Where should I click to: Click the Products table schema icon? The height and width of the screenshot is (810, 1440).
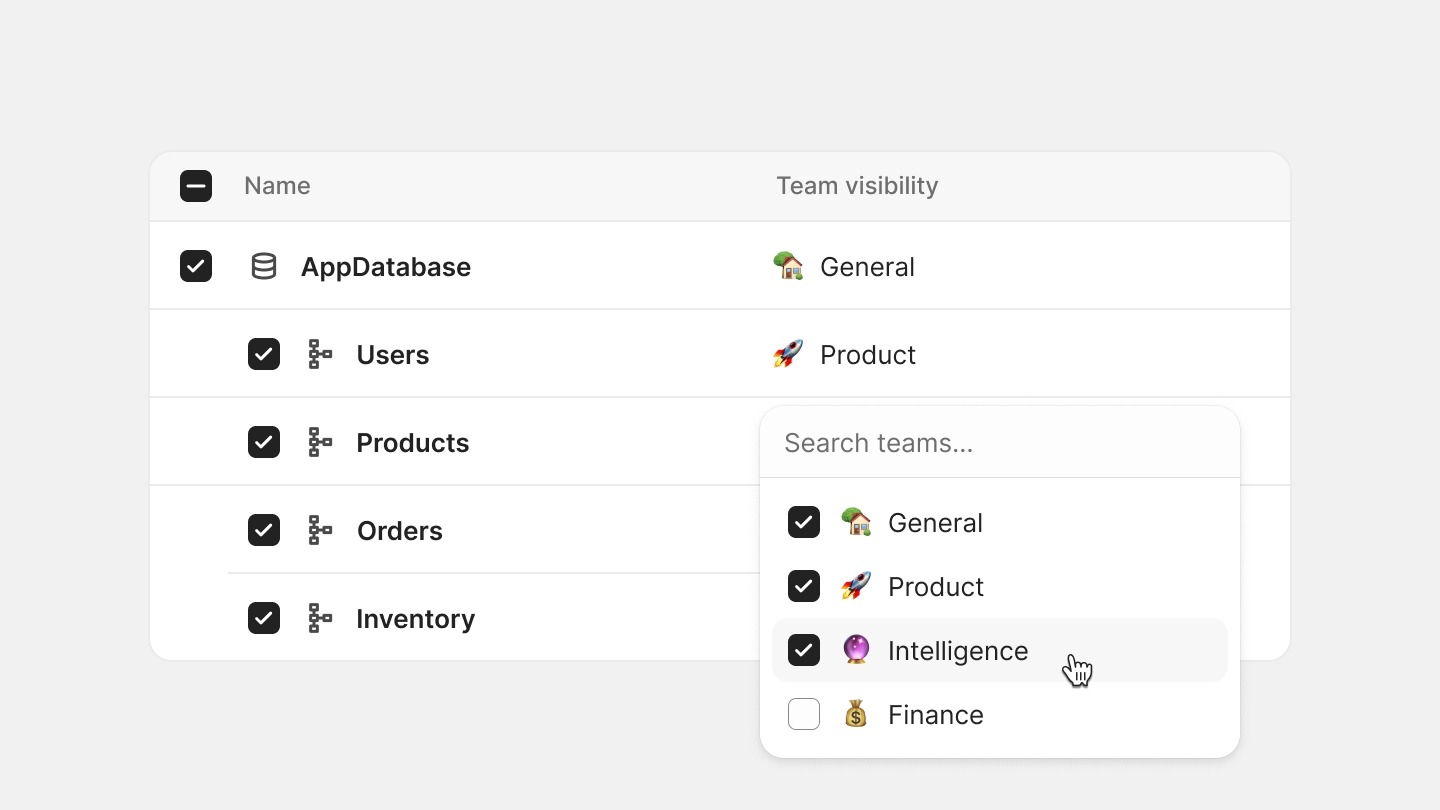point(320,443)
